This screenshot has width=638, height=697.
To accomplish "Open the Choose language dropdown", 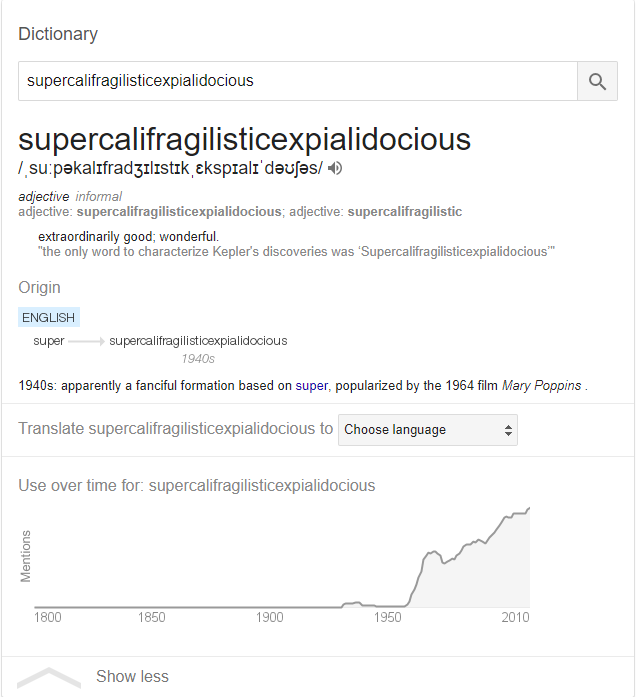I will point(428,430).
